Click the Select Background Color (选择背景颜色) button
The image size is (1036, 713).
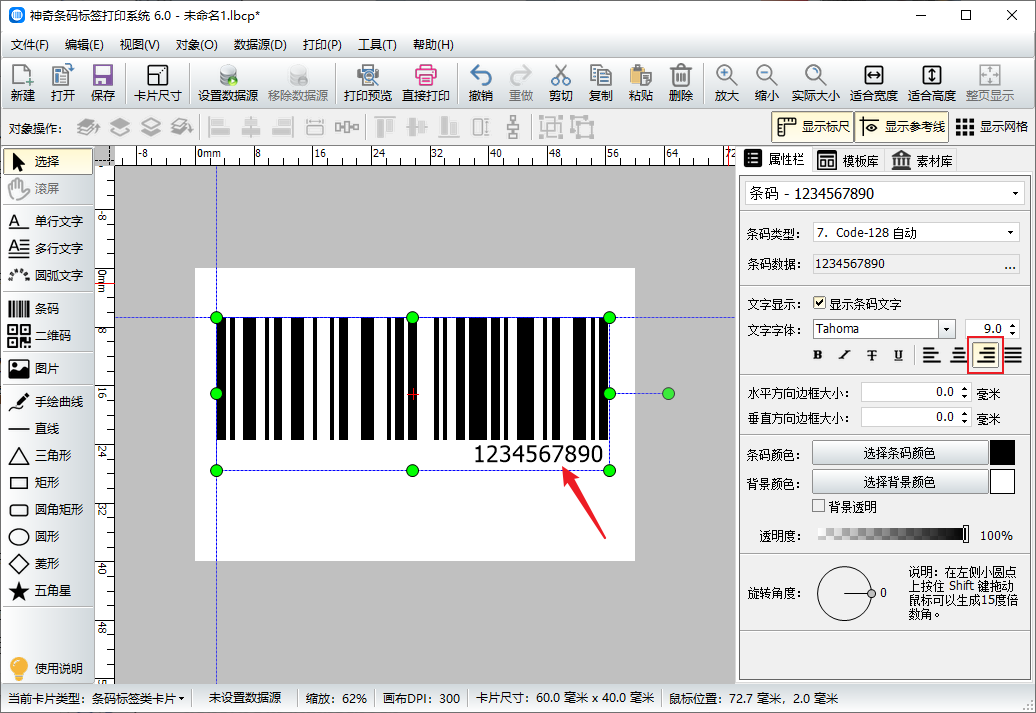[x=899, y=482]
